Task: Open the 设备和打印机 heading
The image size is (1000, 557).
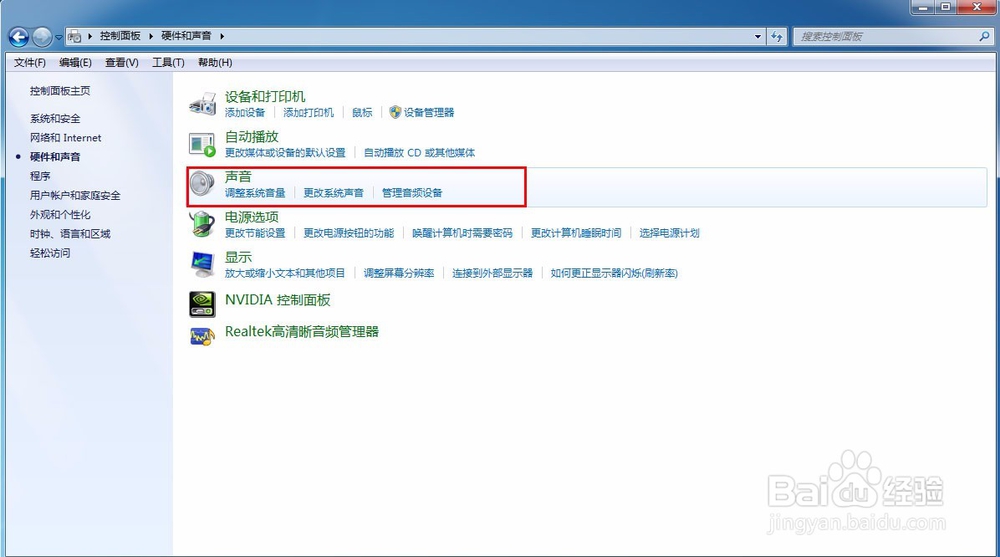Action: pyautogui.click(x=265, y=96)
